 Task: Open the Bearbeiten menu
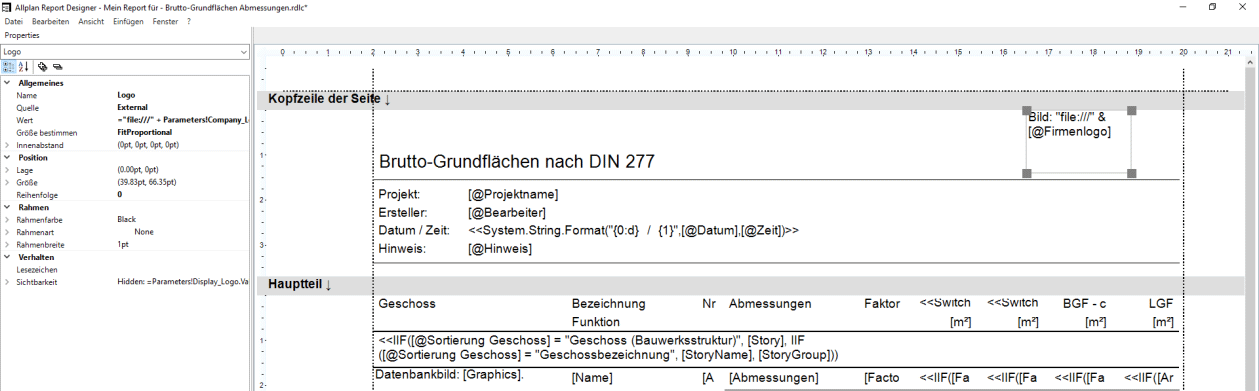51,21
